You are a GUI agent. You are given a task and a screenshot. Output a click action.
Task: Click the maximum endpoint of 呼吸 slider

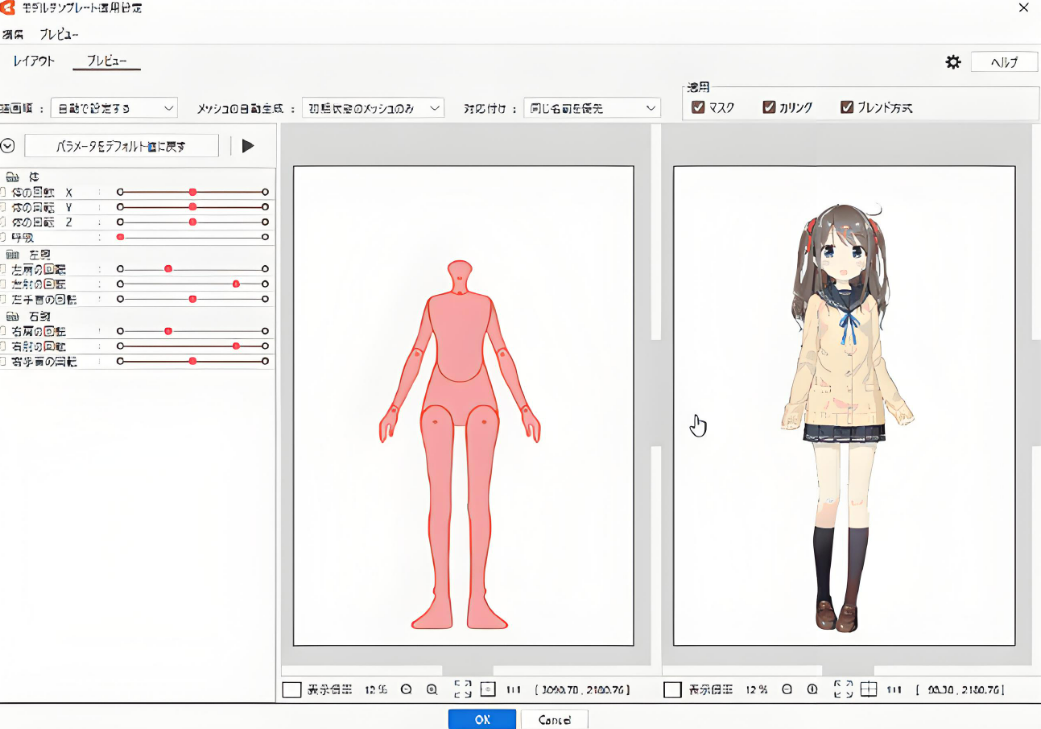click(x=265, y=237)
